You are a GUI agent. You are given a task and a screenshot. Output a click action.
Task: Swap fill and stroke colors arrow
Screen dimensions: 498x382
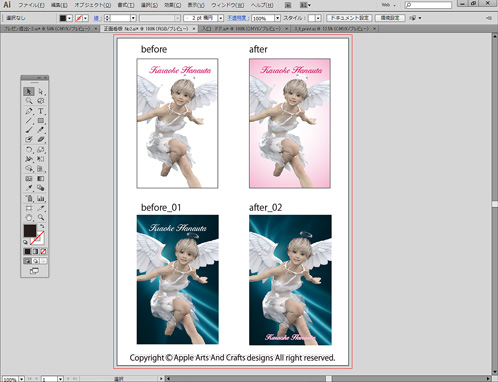point(42,226)
